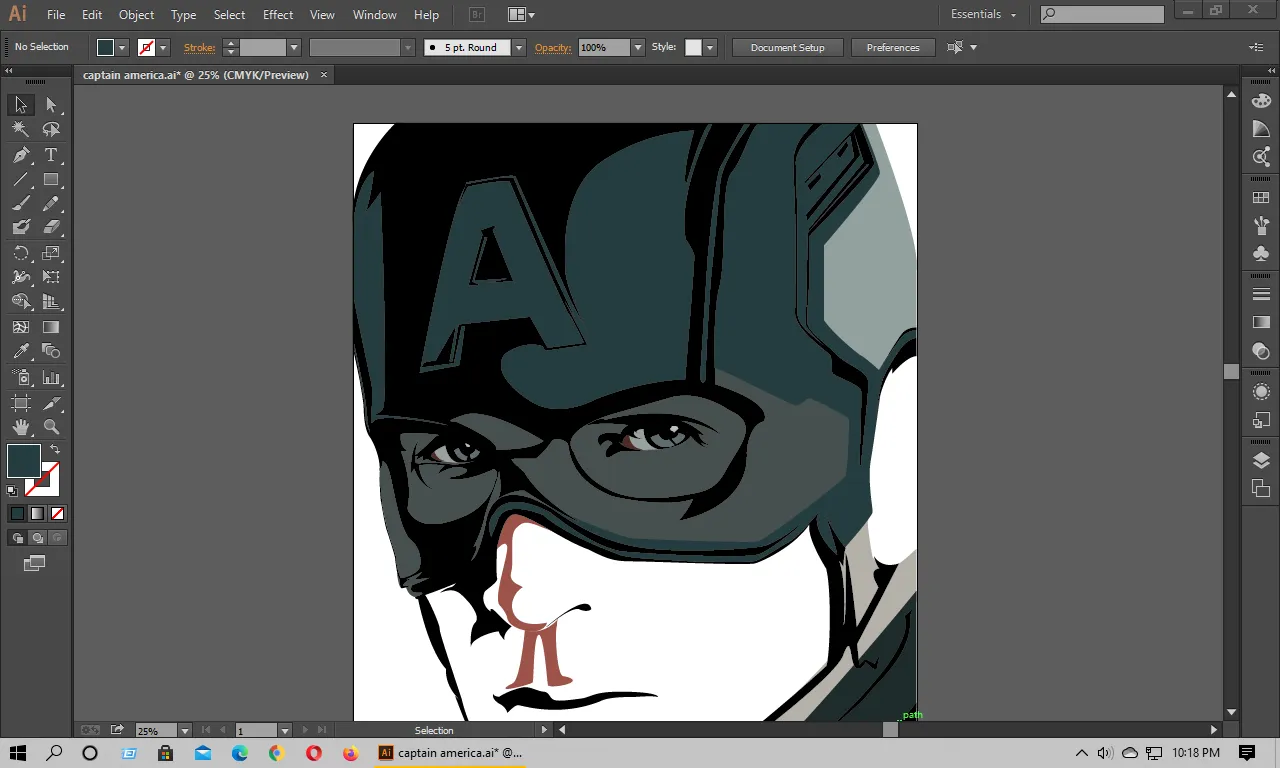Set paint mode to Color
This screenshot has width=1280, height=768.
click(x=17, y=513)
